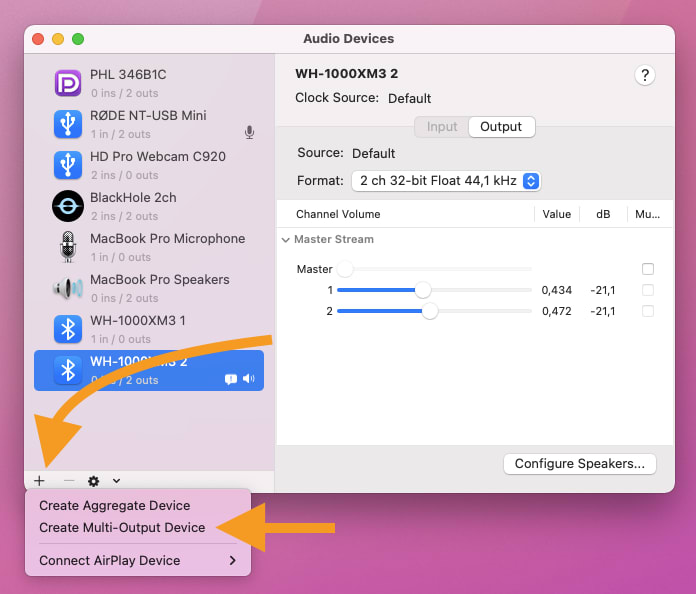Click the BlackHole 2ch device icon

tap(67, 206)
